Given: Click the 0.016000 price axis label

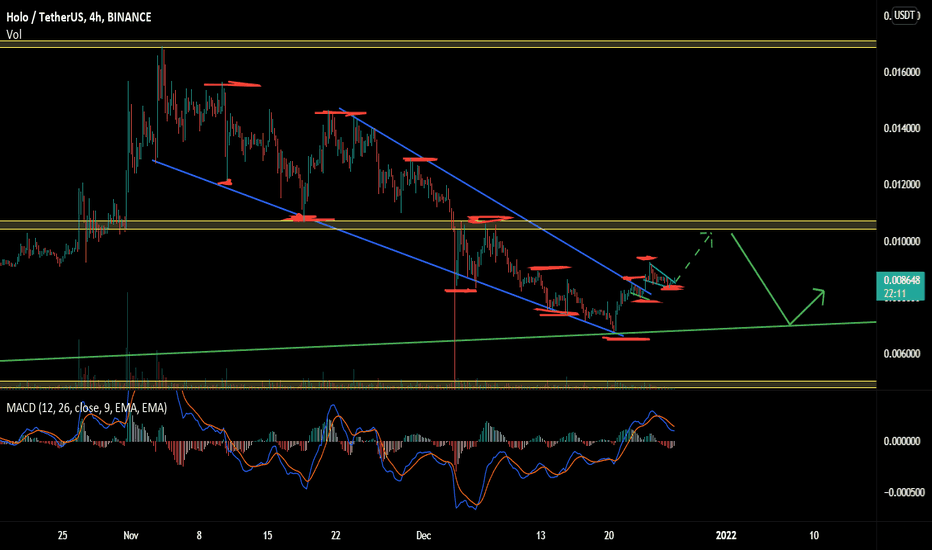Looking at the screenshot, I should point(902,72).
